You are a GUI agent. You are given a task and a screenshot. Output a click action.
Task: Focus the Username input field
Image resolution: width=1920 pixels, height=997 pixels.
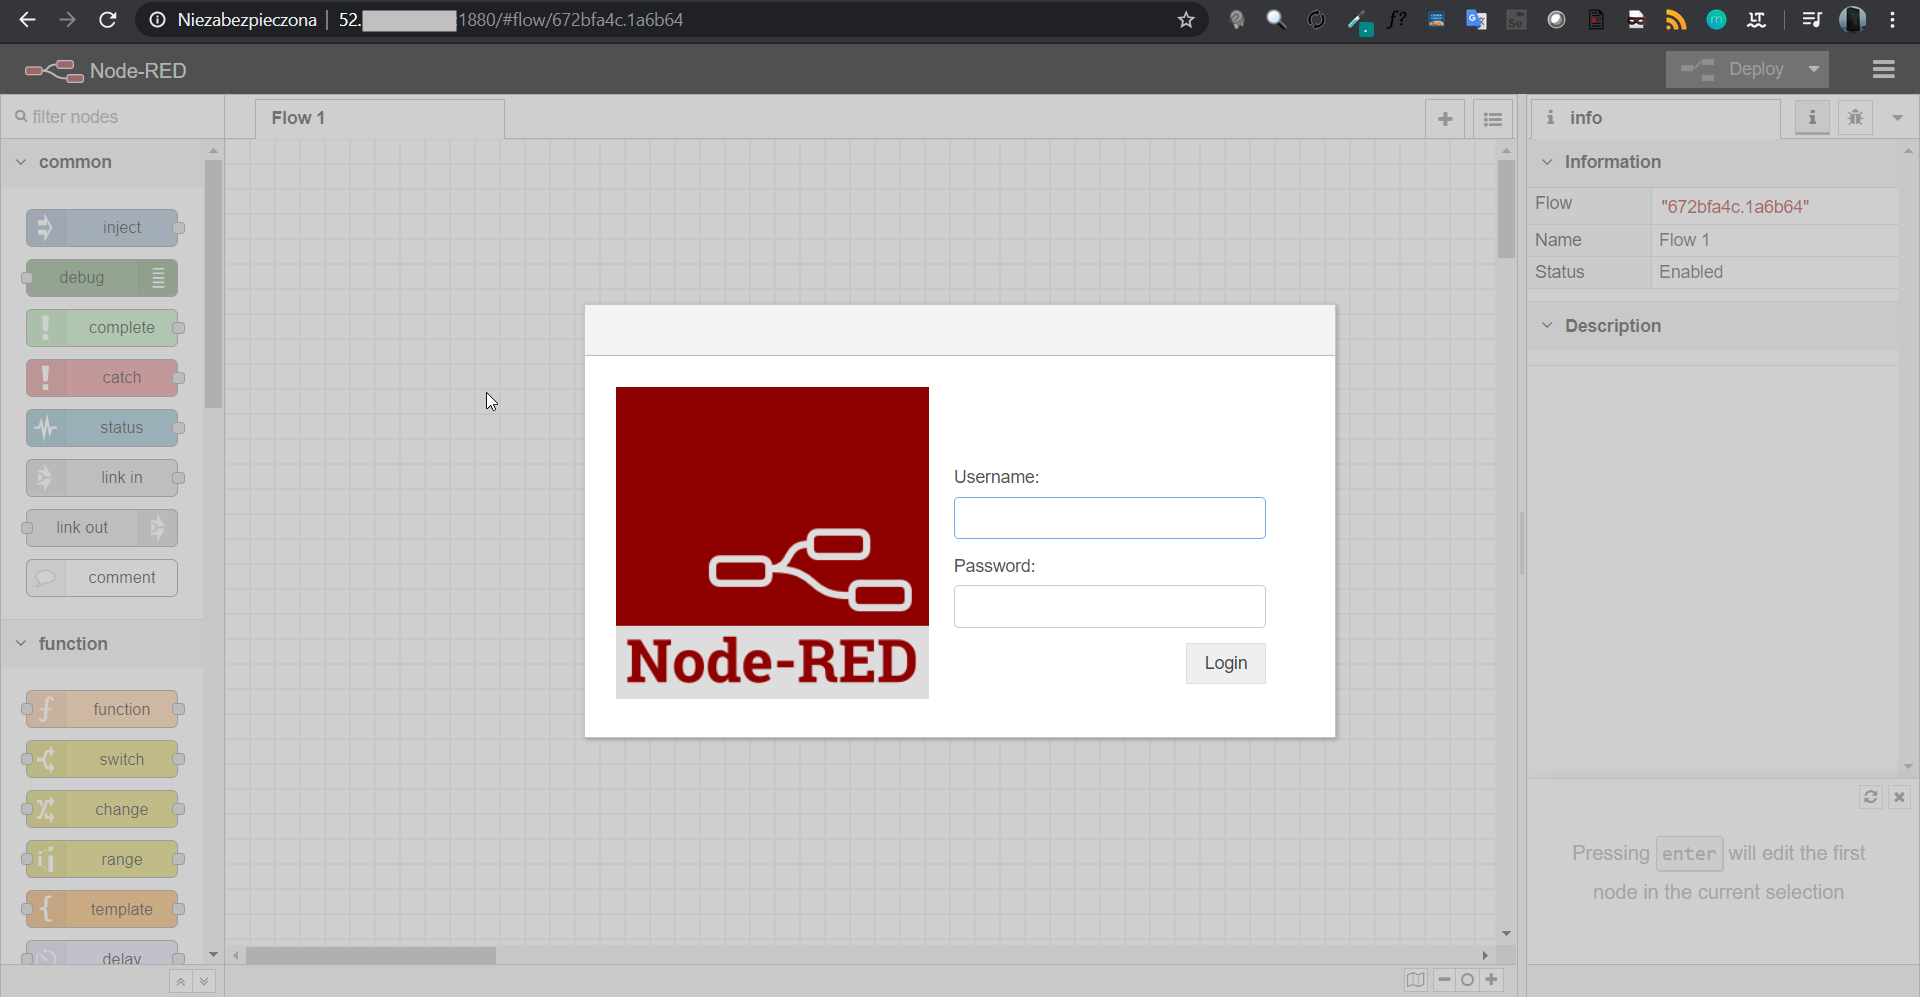pyautogui.click(x=1109, y=518)
